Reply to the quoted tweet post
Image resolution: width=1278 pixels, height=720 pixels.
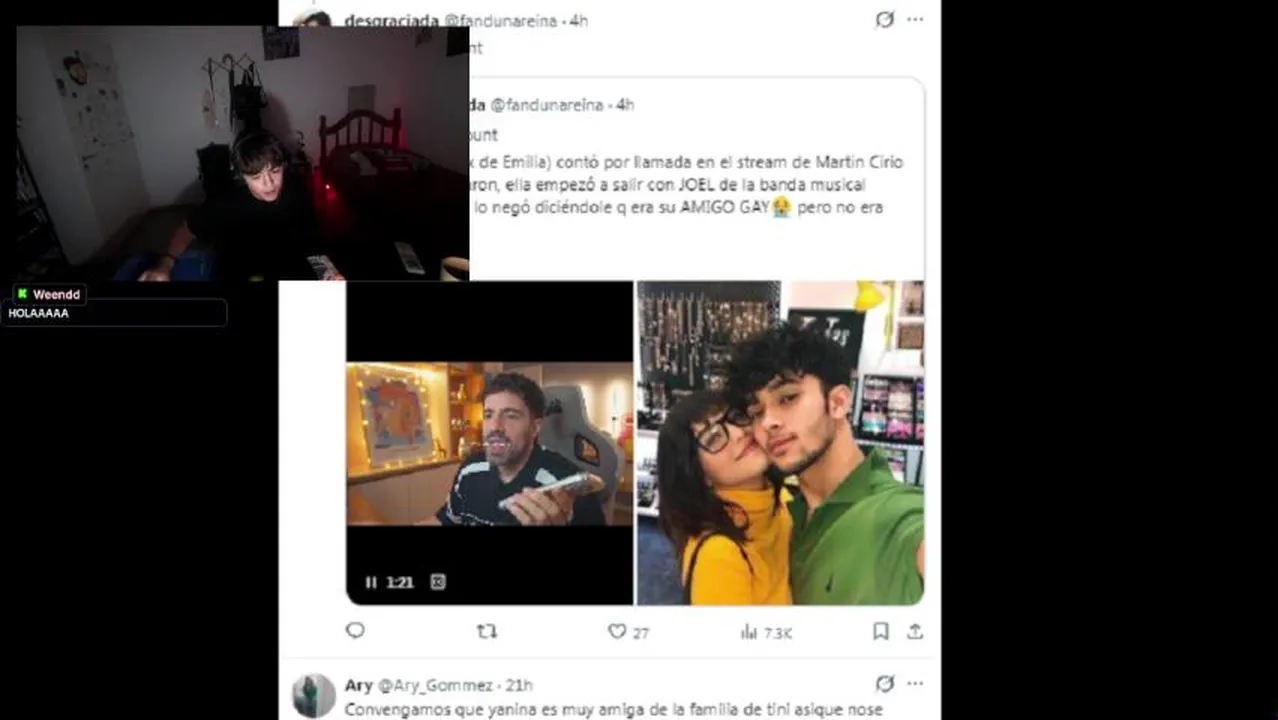coord(355,631)
